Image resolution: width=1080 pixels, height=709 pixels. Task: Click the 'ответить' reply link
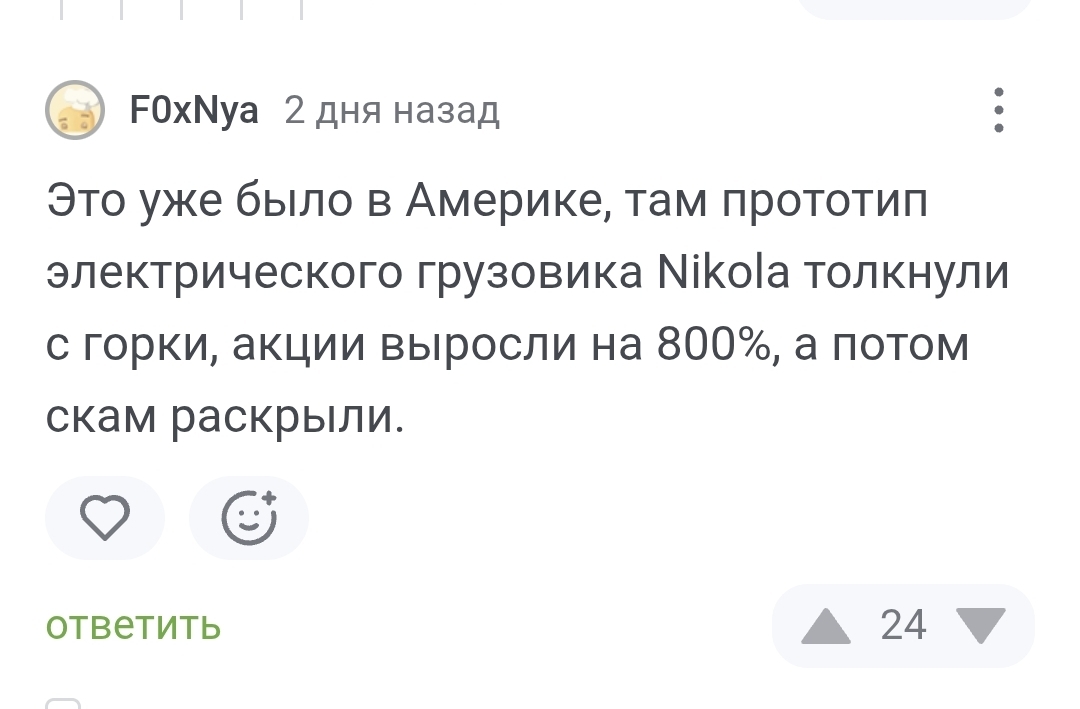pos(133,626)
